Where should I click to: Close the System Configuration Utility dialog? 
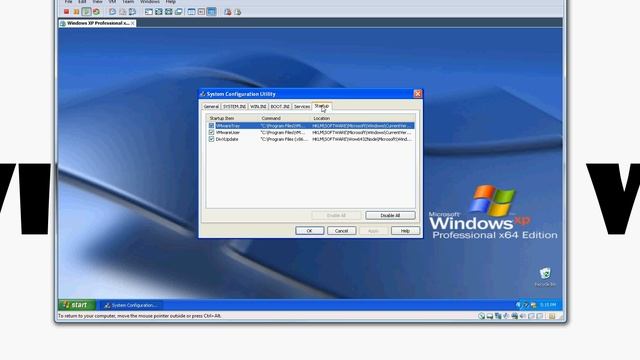coord(418,94)
